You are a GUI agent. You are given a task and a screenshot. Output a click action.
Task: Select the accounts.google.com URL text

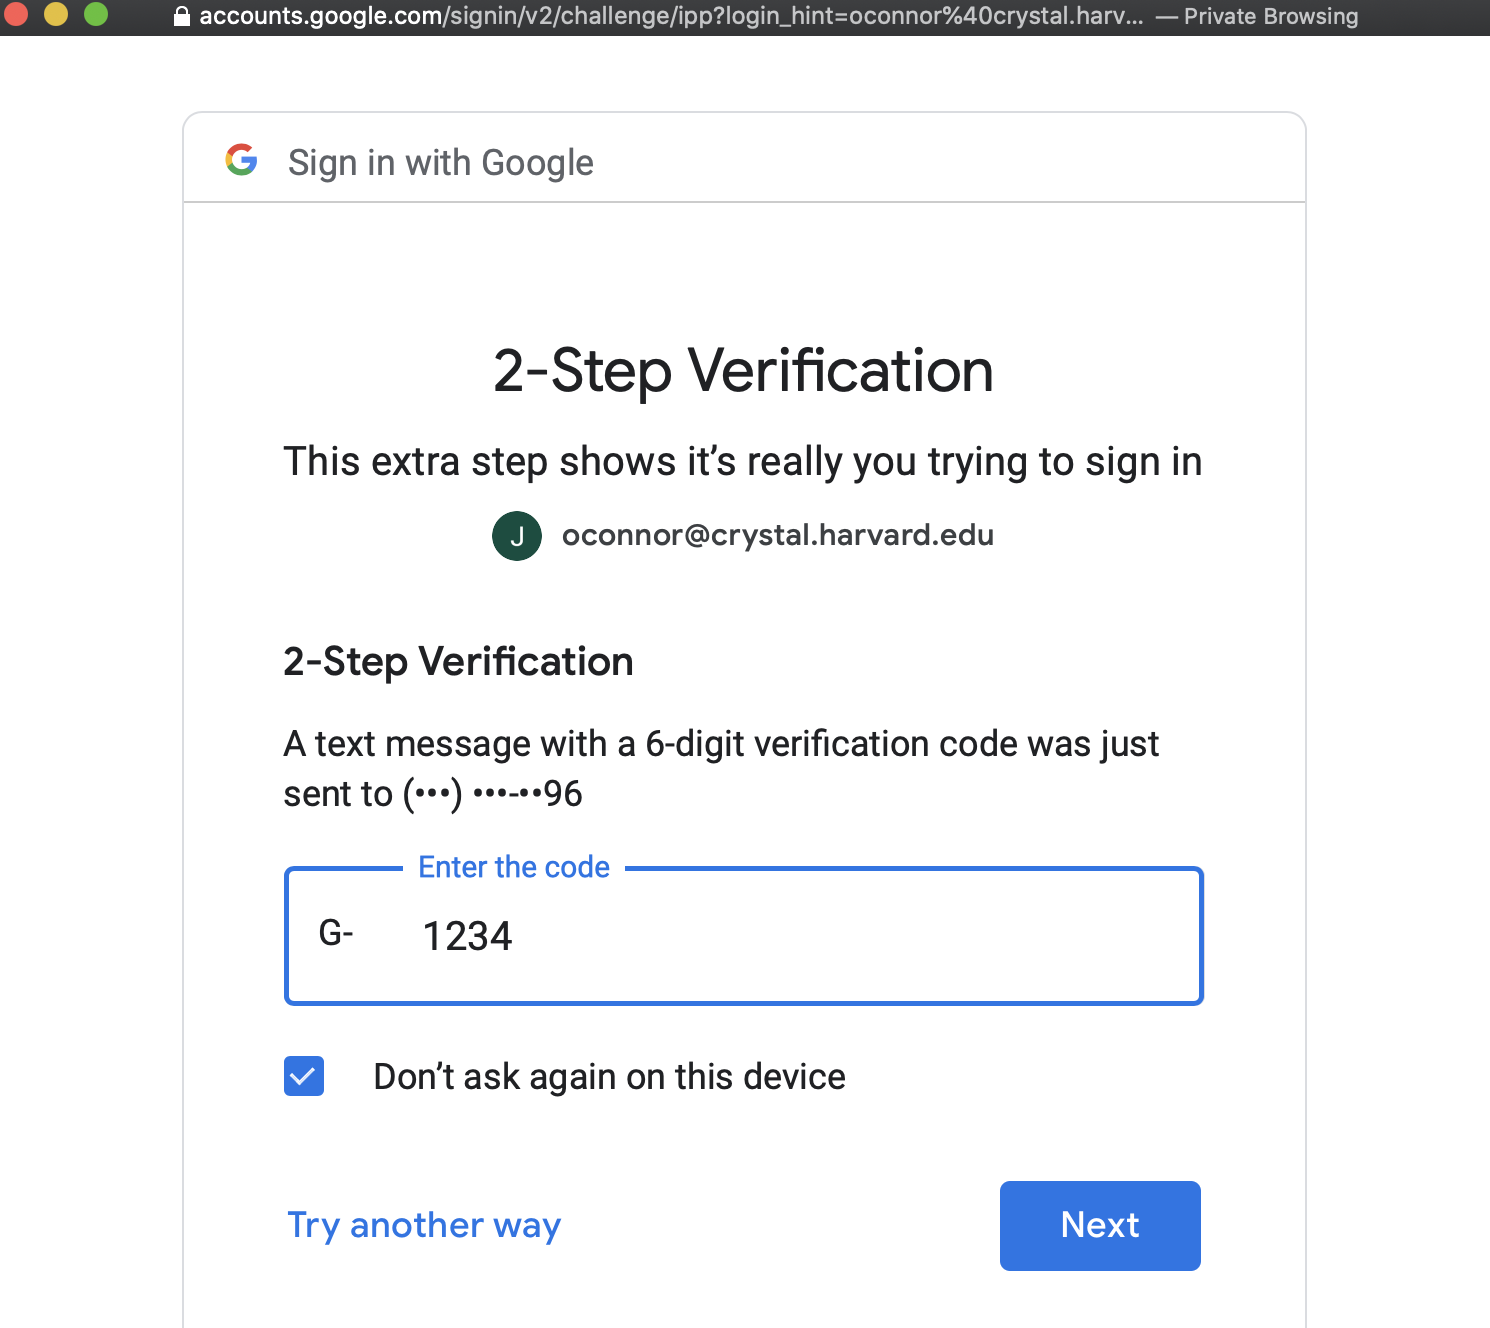(670, 17)
